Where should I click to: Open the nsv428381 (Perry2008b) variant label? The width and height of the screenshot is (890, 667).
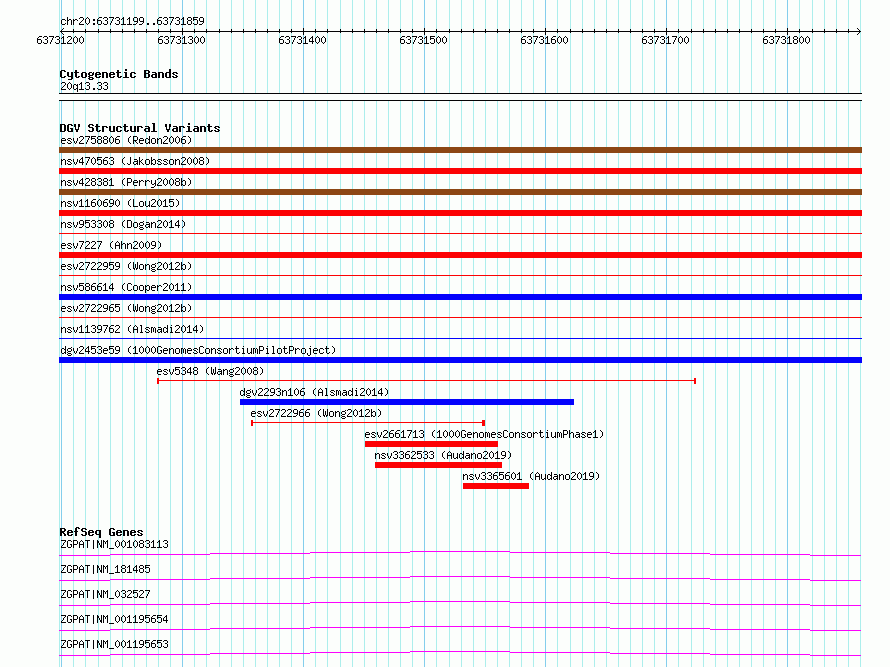(126, 182)
